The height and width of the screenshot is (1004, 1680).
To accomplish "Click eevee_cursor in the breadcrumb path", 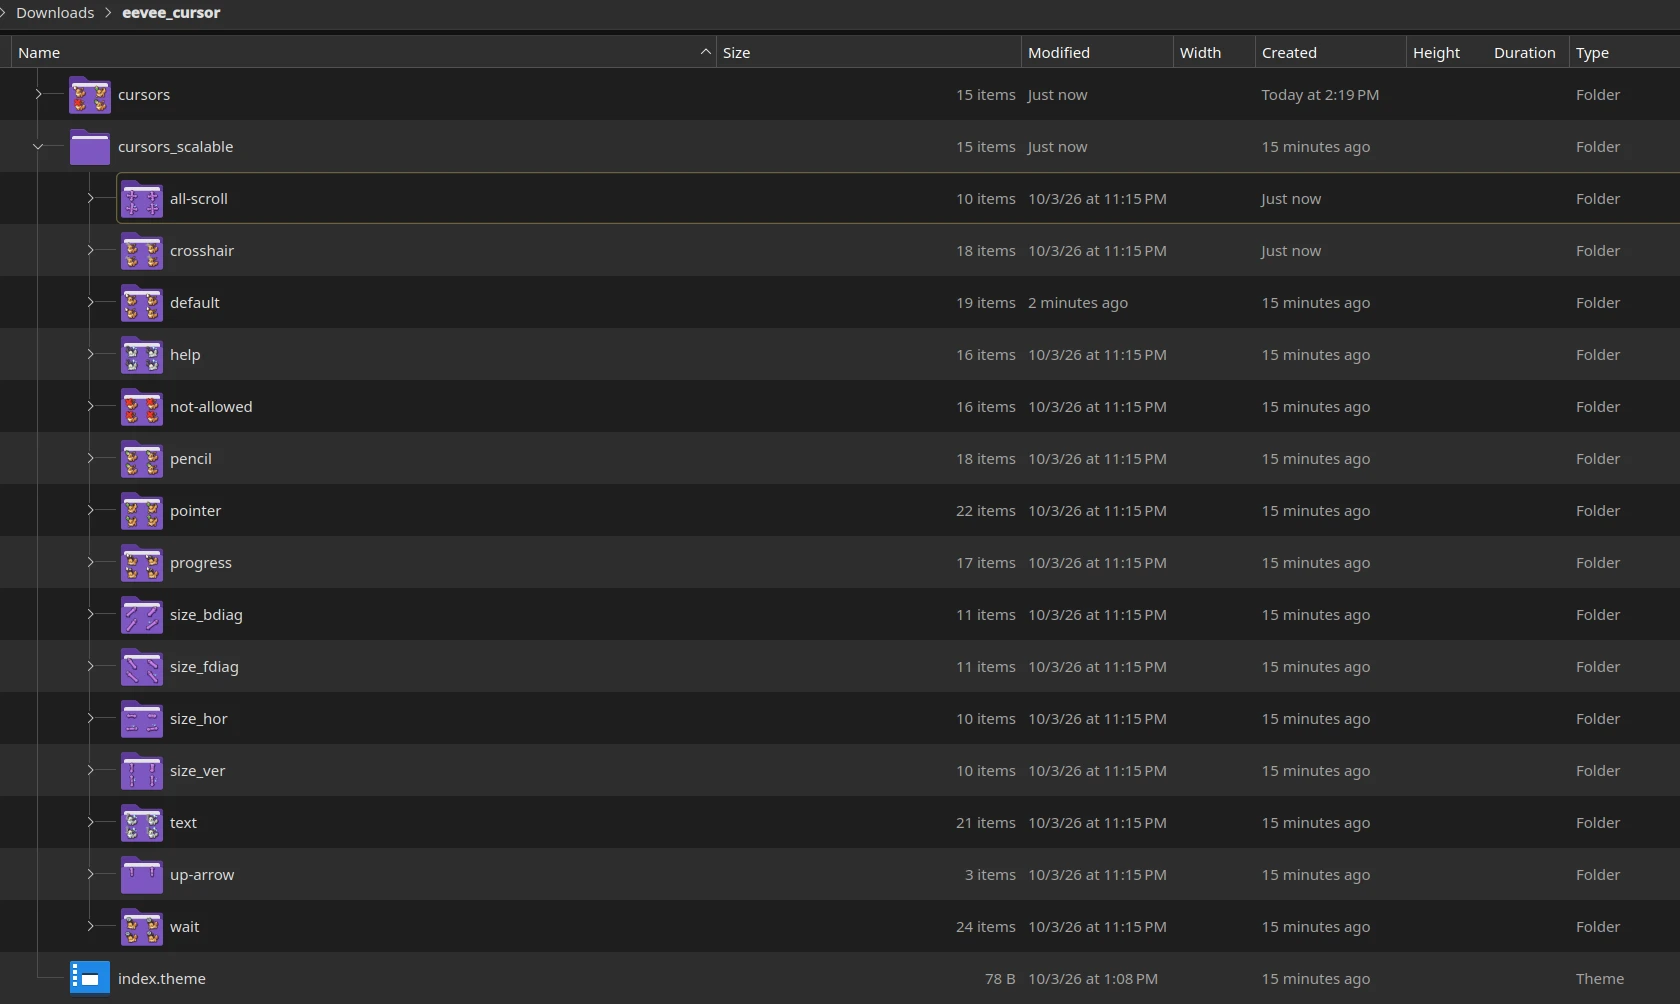I will tap(171, 13).
